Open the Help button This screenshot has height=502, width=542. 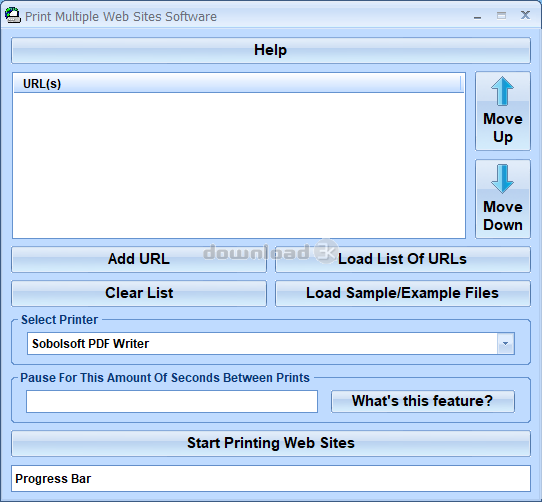271,50
